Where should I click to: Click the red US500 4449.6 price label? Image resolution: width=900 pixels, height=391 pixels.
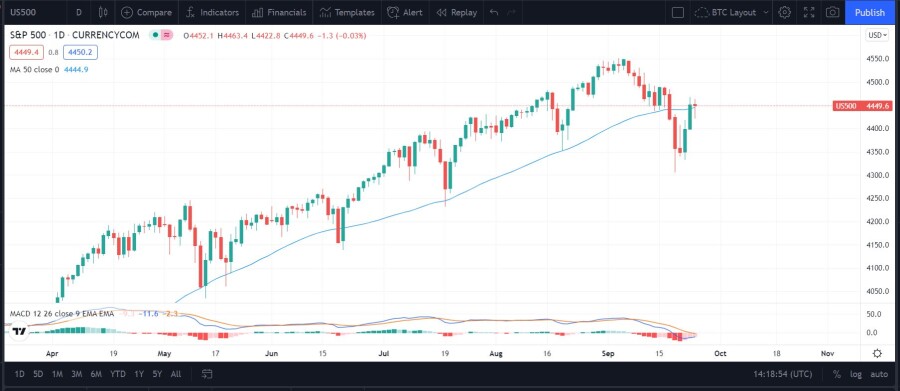863,106
